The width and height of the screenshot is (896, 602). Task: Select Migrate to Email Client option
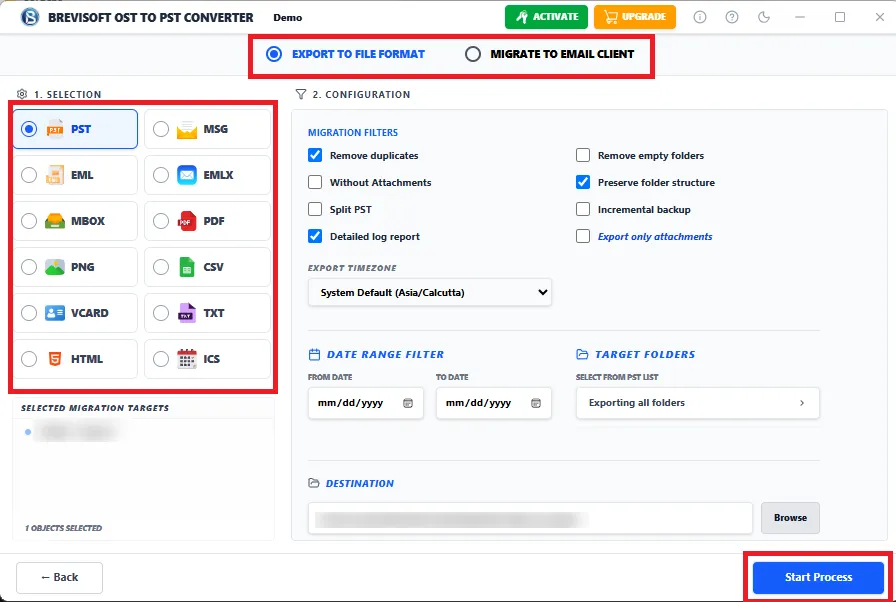click(549, 54)
